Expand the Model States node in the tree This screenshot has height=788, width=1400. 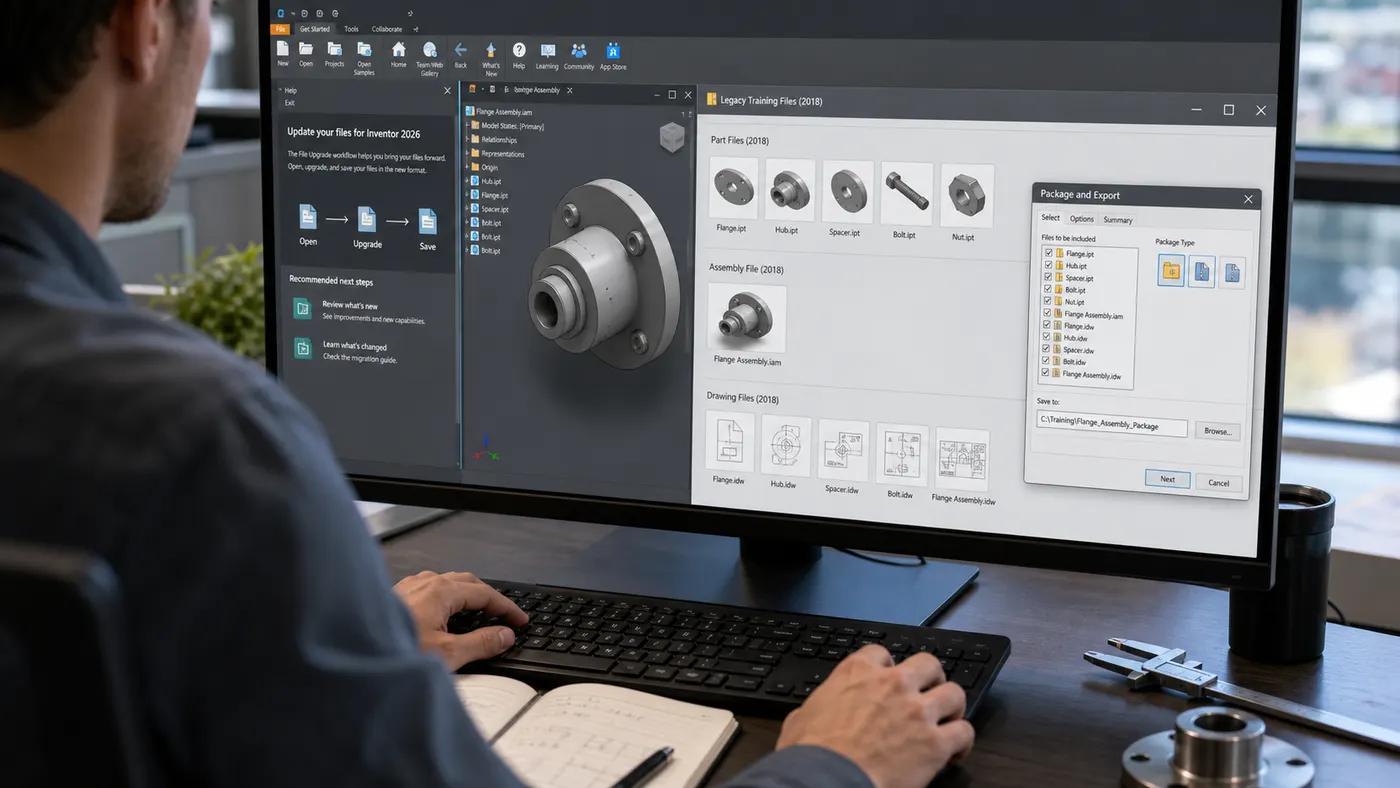pyautogui.click(x=467, y=126)
